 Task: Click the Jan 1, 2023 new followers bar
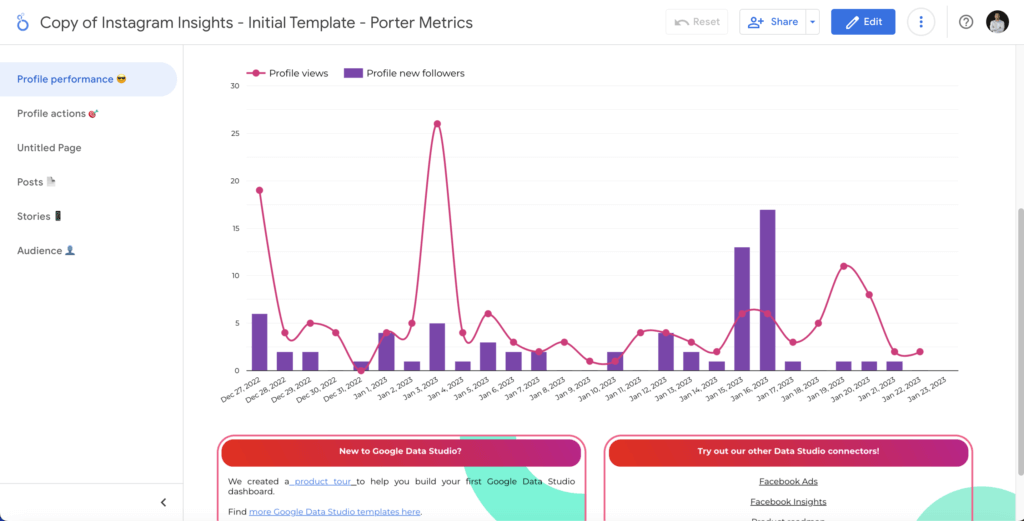click(x=386, y=351)
